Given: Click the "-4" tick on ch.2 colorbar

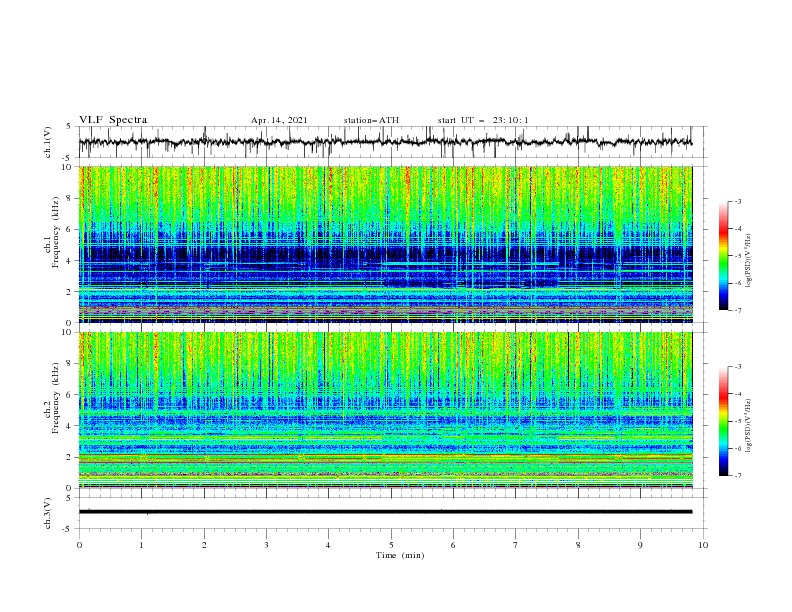Looking at the screenshot, I should 737,394.
